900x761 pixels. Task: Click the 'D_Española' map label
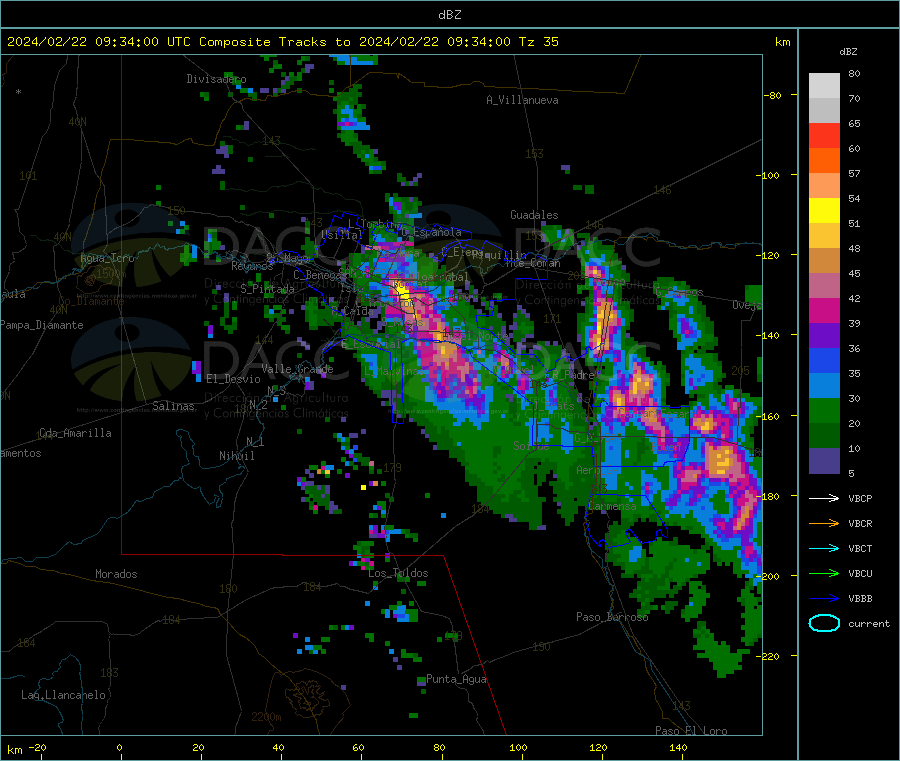[431, 232]
